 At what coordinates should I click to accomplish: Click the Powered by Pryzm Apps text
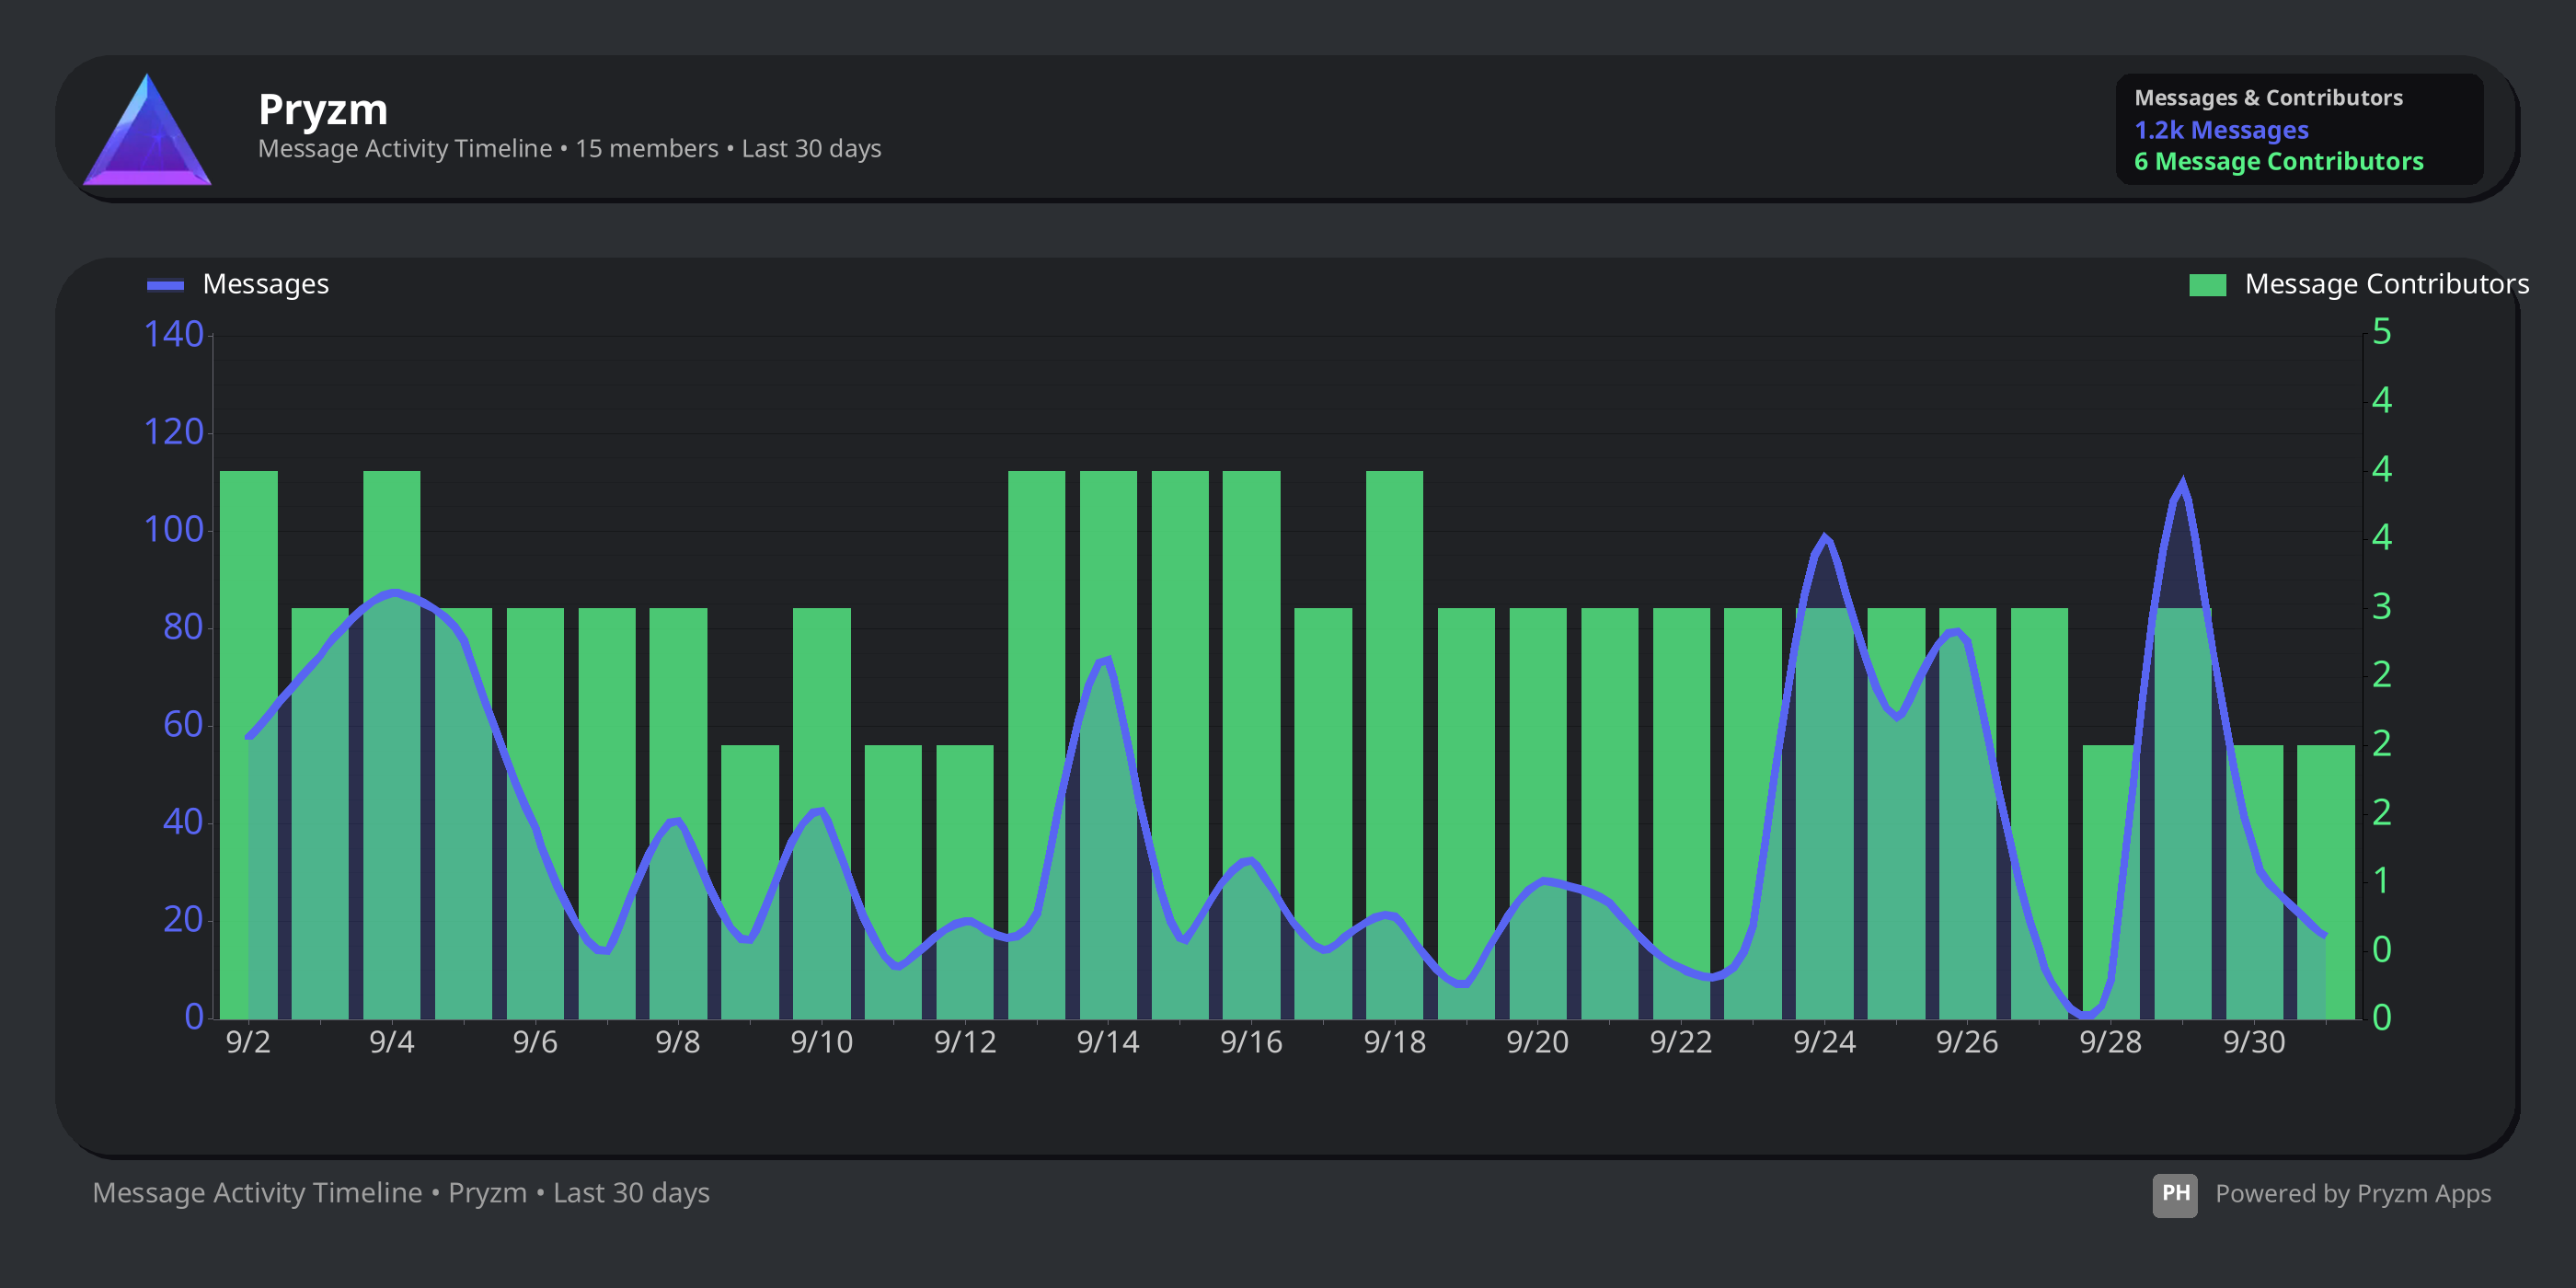click(2352, 1194)
